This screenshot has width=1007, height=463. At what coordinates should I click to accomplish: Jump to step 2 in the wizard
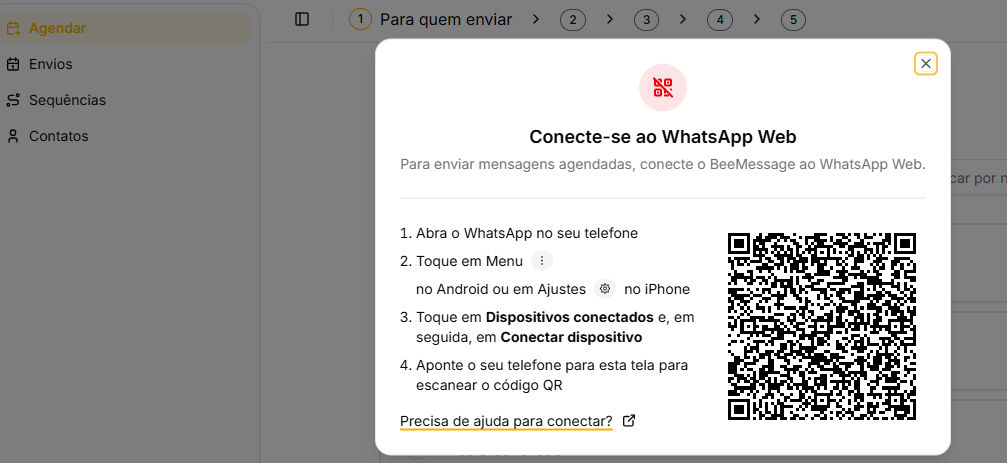coord(573,20)
